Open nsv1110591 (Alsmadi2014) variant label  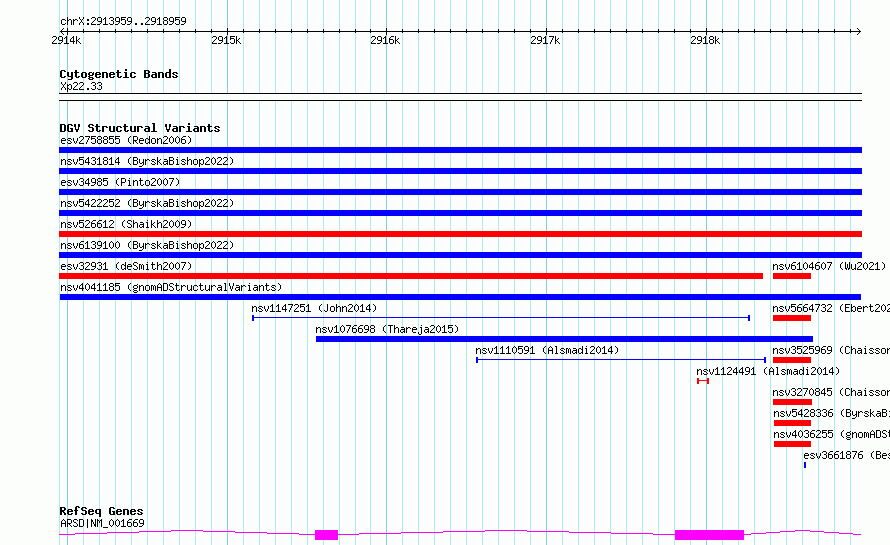(547, 350)
